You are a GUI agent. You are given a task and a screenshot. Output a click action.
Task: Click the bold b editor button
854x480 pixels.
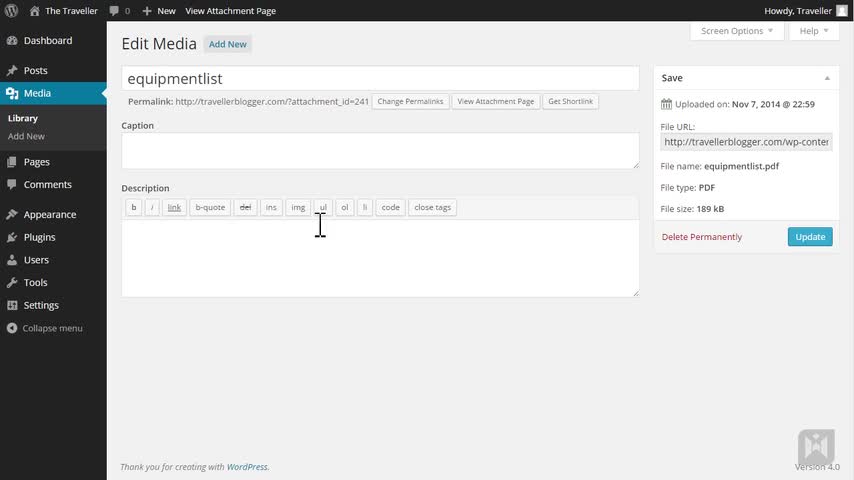point(133,207)
